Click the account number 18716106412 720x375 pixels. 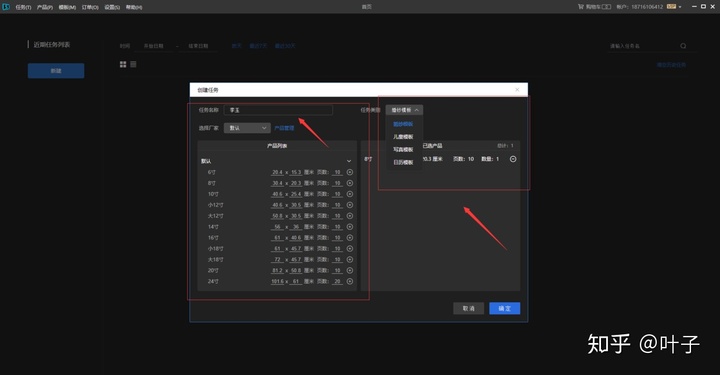(647, 7)
